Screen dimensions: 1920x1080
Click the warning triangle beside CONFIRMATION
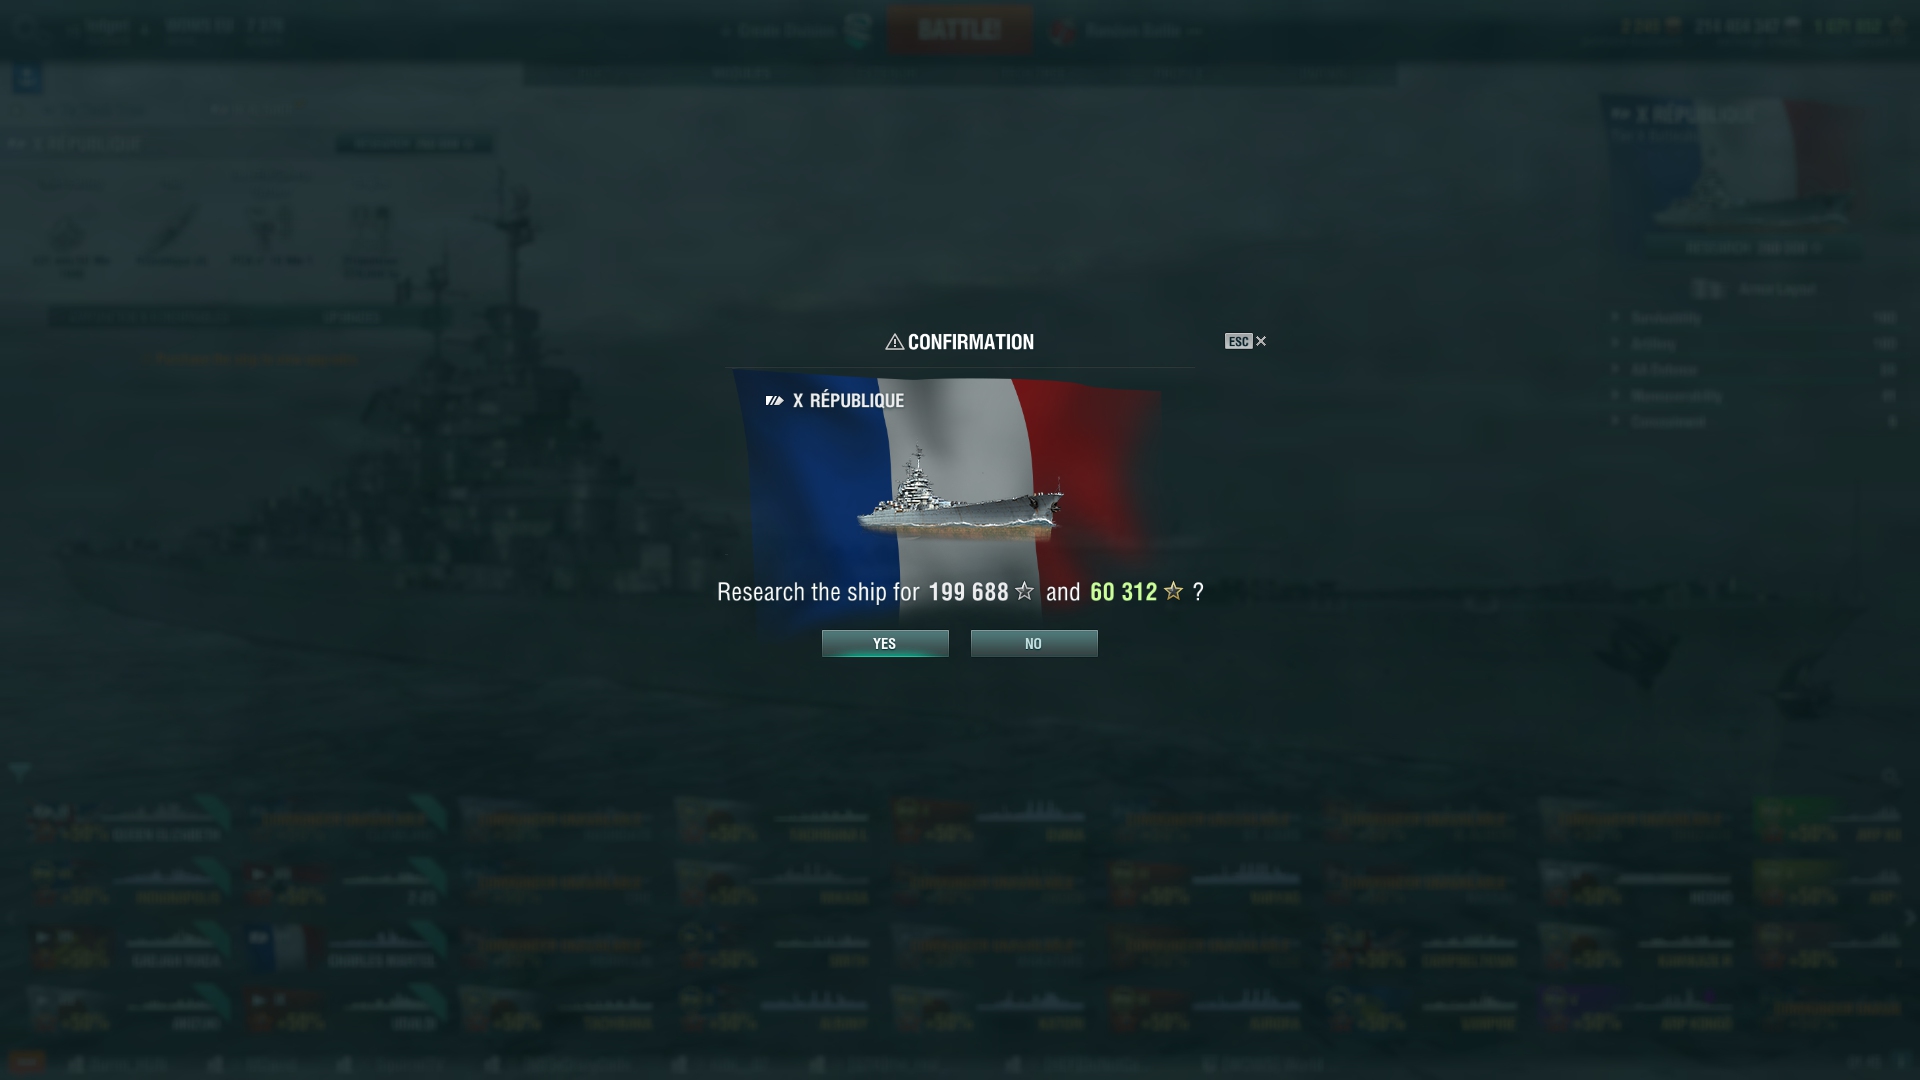(895, 342)
